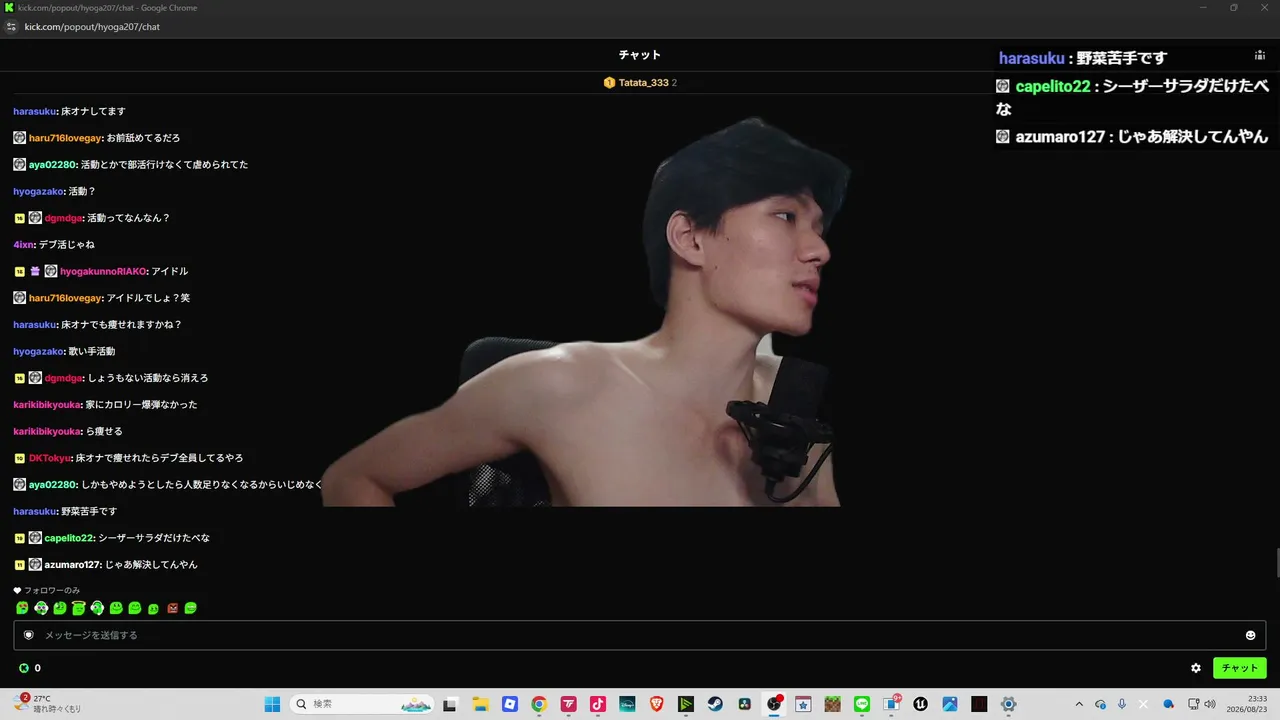
Task: Open Steam from the taskbar
Action: [715, 704]
